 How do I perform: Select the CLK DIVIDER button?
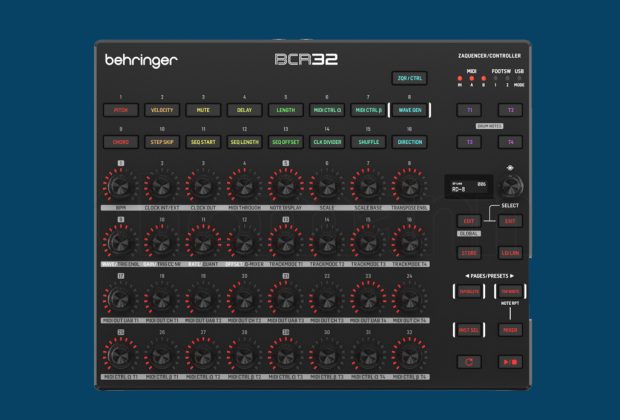(327, 142)
